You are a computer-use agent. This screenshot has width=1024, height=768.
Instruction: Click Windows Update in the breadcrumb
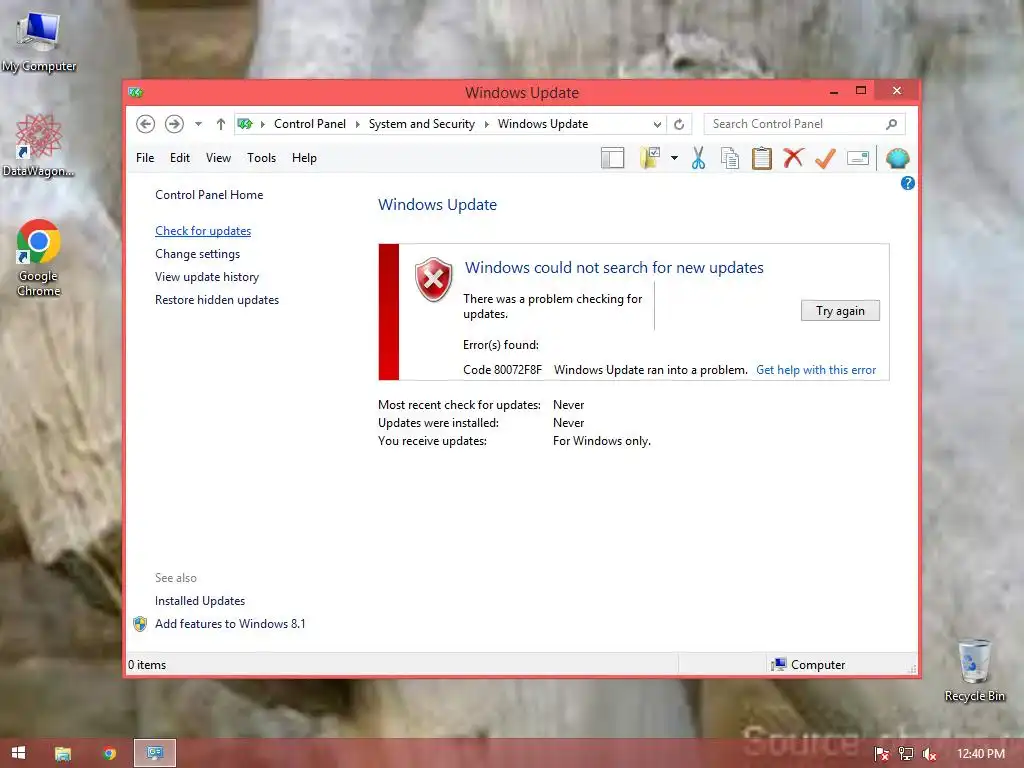pos(543,124)
